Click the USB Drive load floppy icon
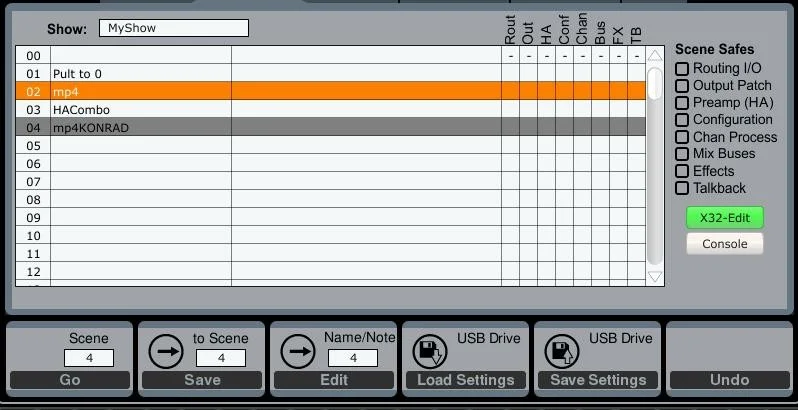The image size is (798, 410). pyautogui.click(x=430, y=351)
